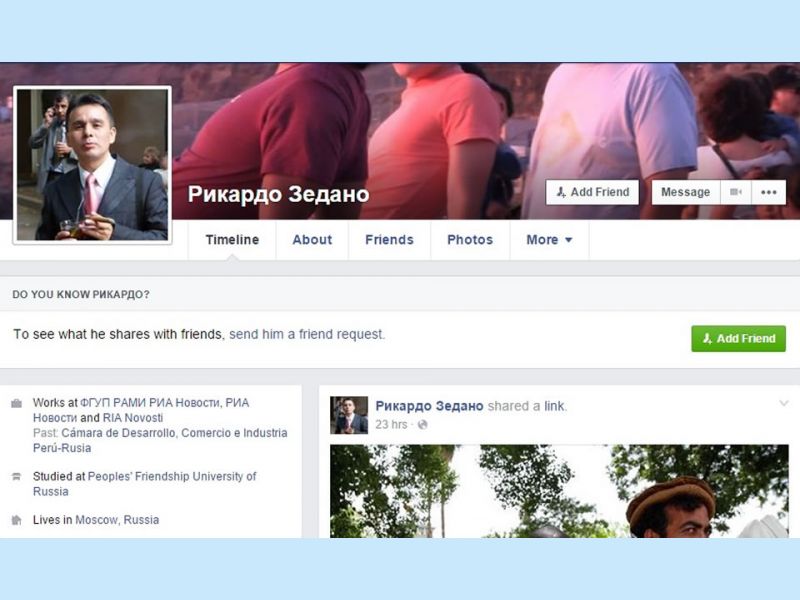This screenshot has width=800, height=600.
Task: Open the Friends tab
Action: click(x=389, y=240)
